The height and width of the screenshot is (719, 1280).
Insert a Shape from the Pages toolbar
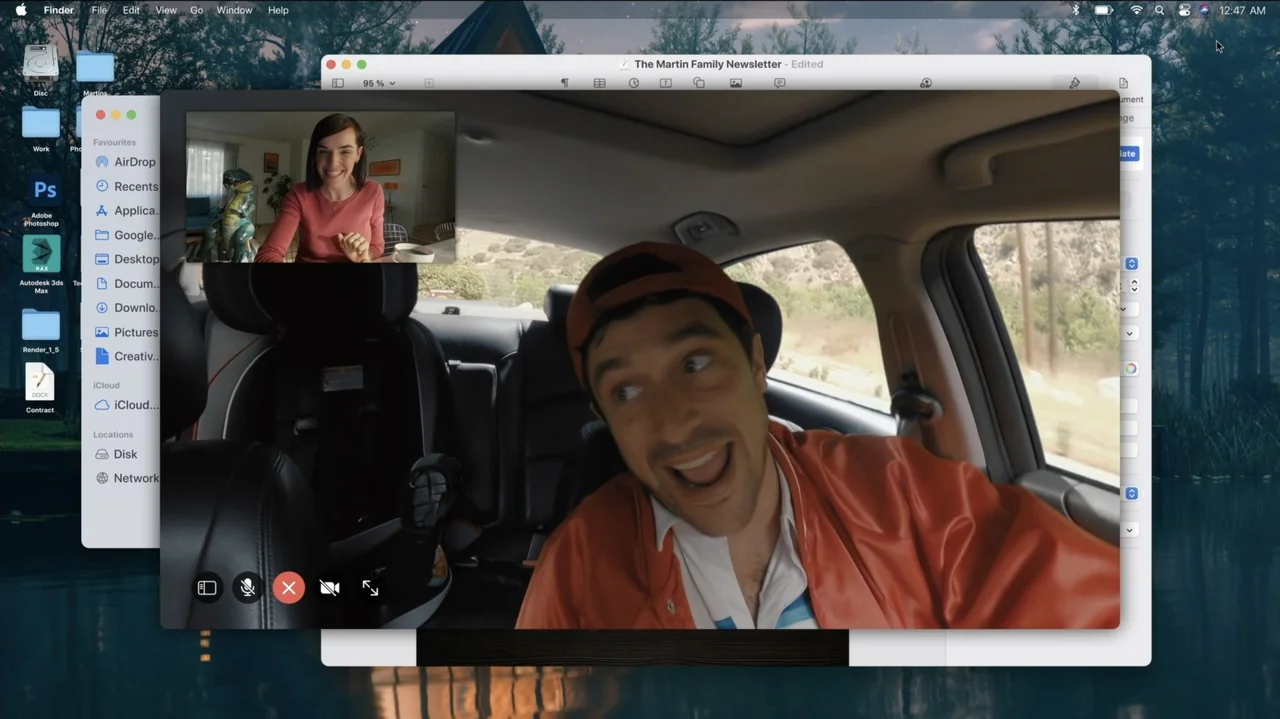tap(699, 84)
